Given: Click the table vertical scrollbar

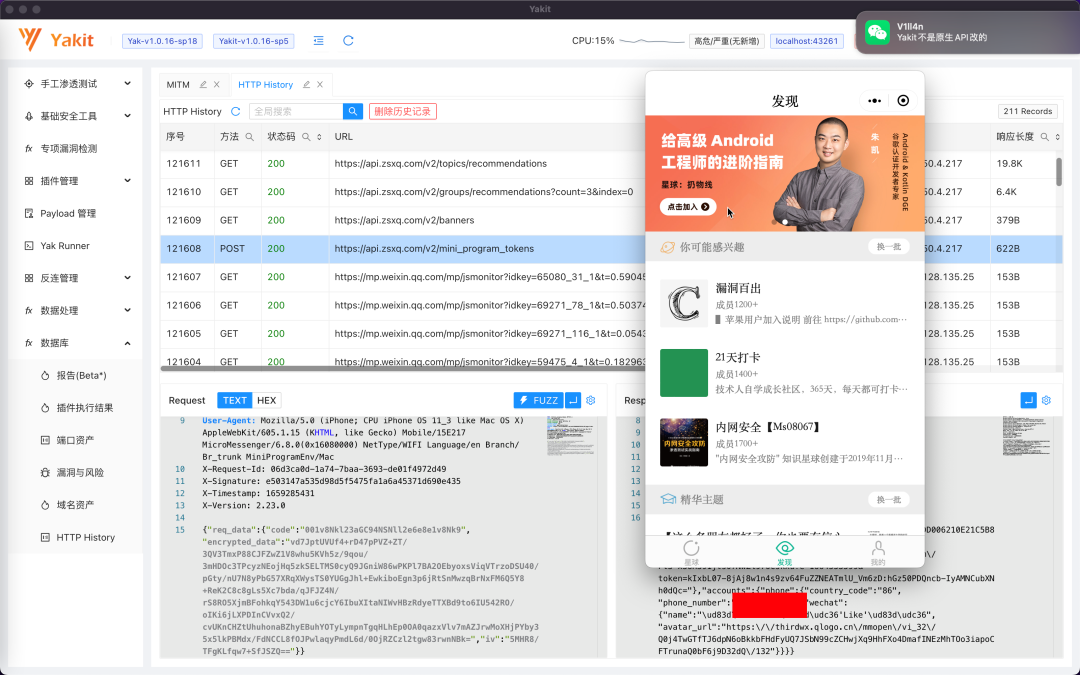Looking at the screenshot, I should [x=1059, y=171].
